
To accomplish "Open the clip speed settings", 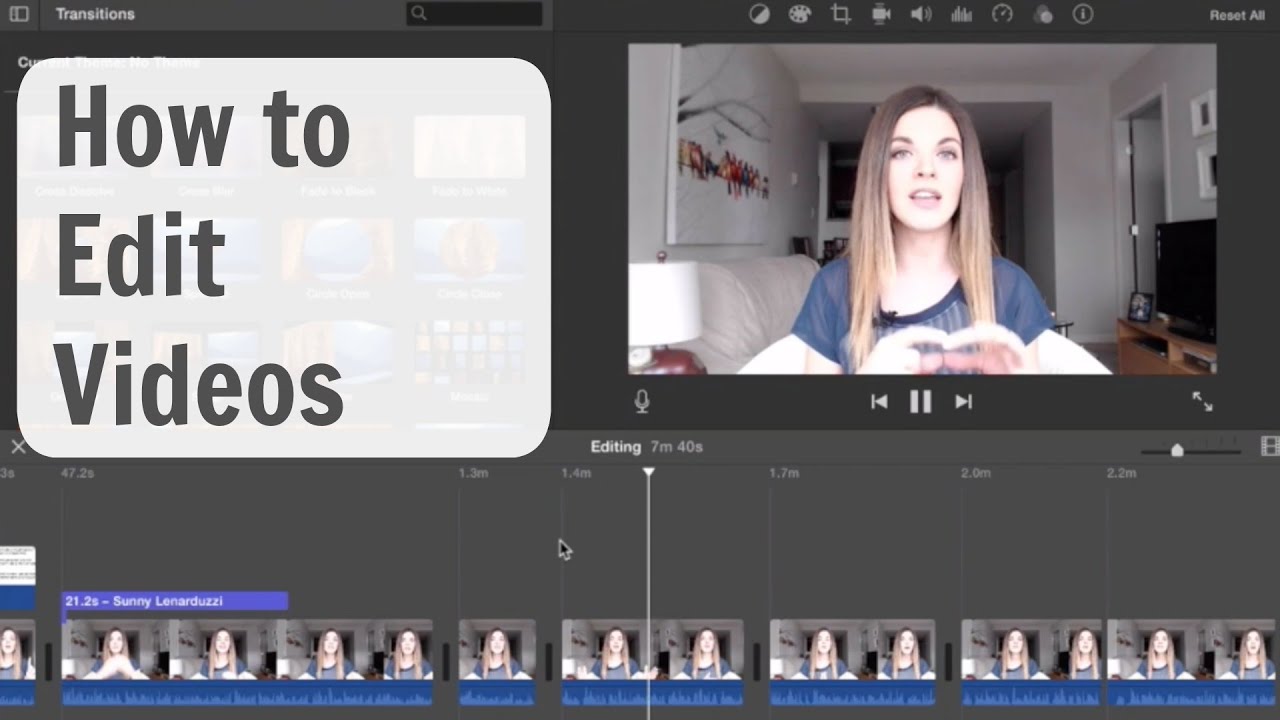I will [x=1002, y=14].
